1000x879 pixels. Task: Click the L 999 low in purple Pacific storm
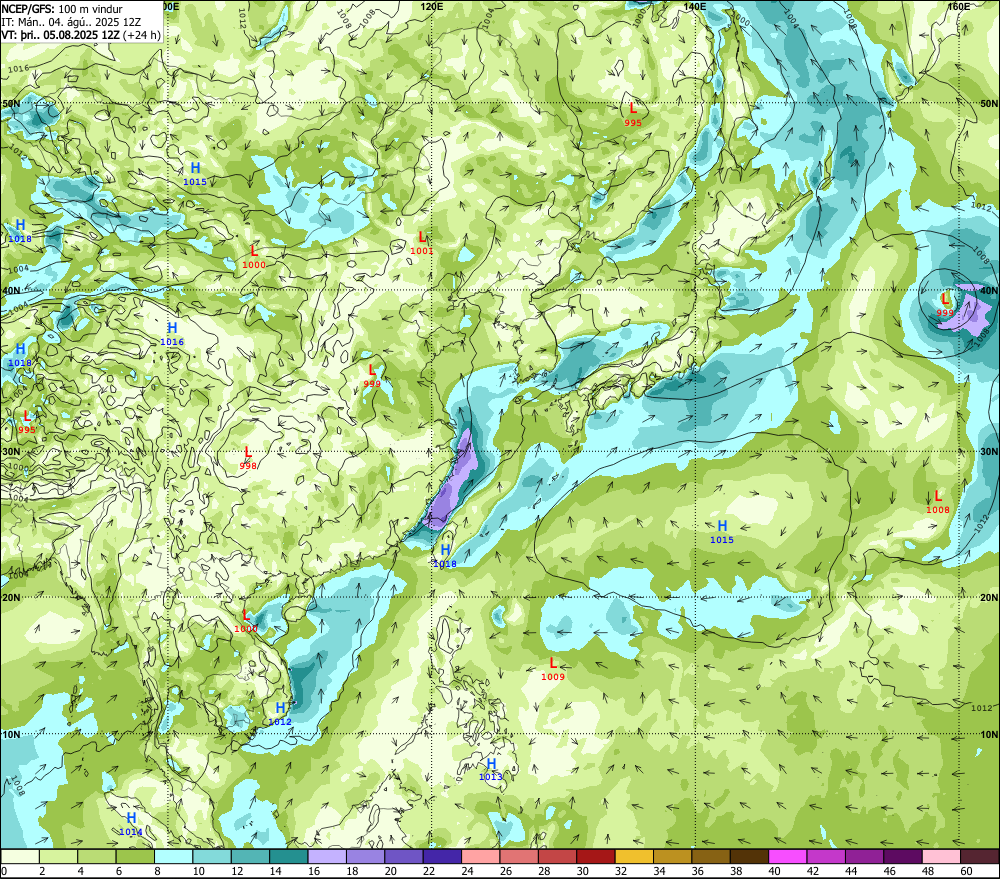point(945,304)
